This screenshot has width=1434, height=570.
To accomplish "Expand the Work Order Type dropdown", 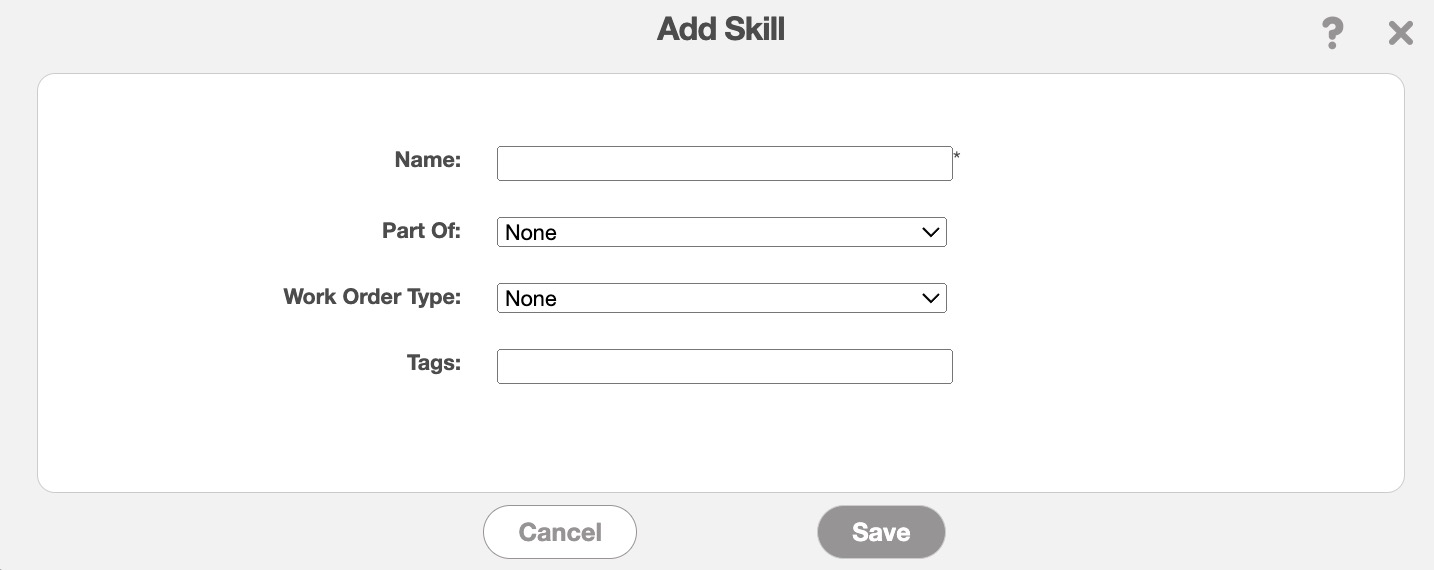I will (x=721, y=298).
